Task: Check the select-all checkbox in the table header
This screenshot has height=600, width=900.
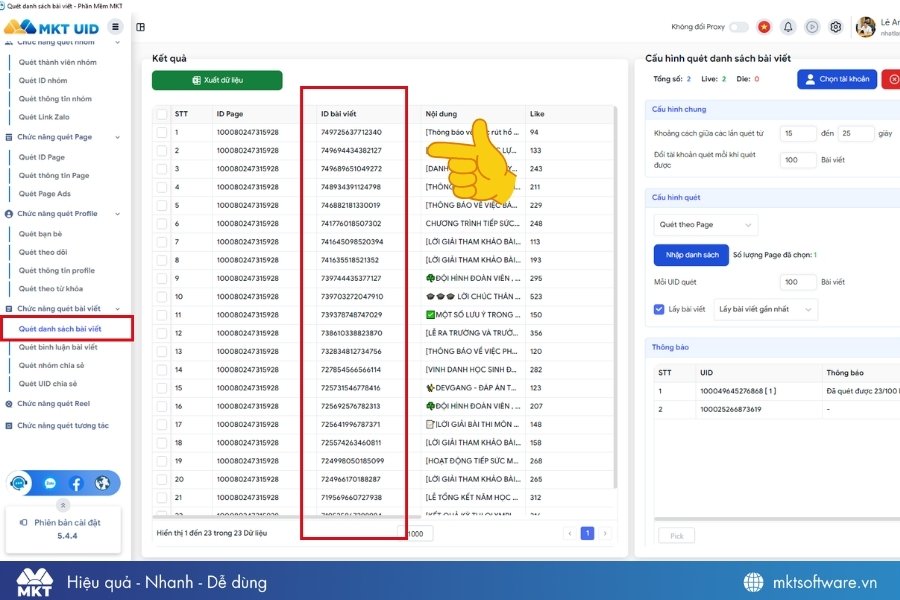Action: pos(160,113)
